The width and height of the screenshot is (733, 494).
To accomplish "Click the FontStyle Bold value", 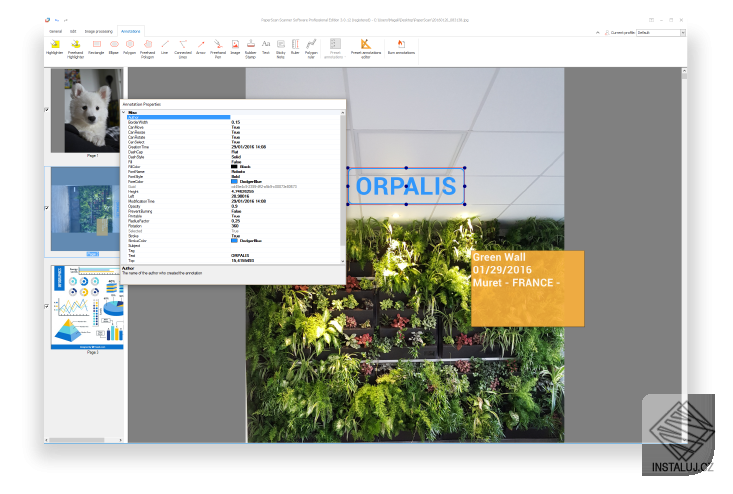I will point(235,177).
